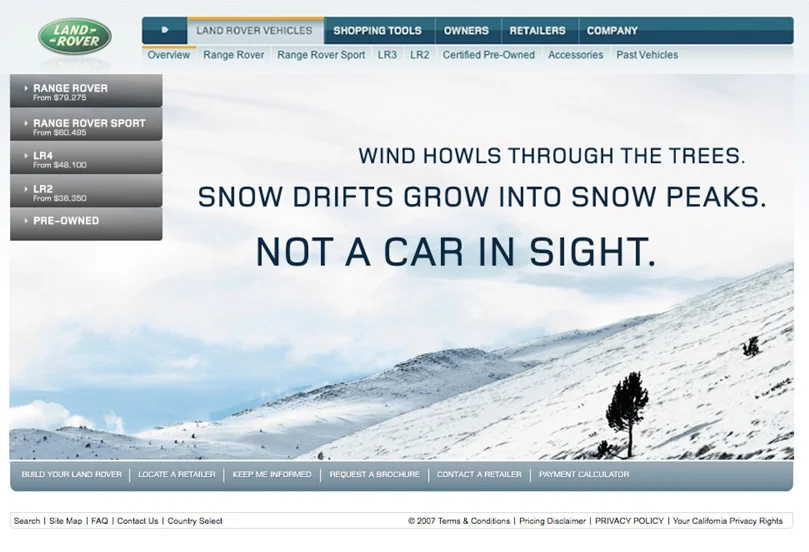Click Build Your Land Rover
The image size is (809, 552).
(x=72, y=475)
